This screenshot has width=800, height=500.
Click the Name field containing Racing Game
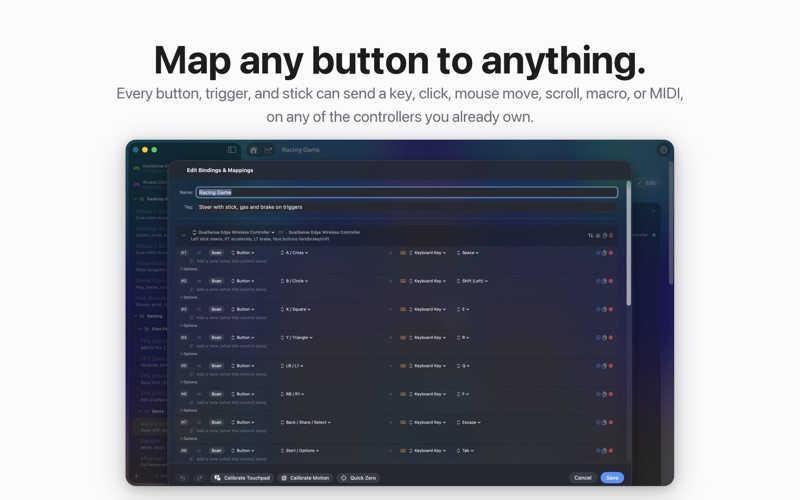[407, 192]
